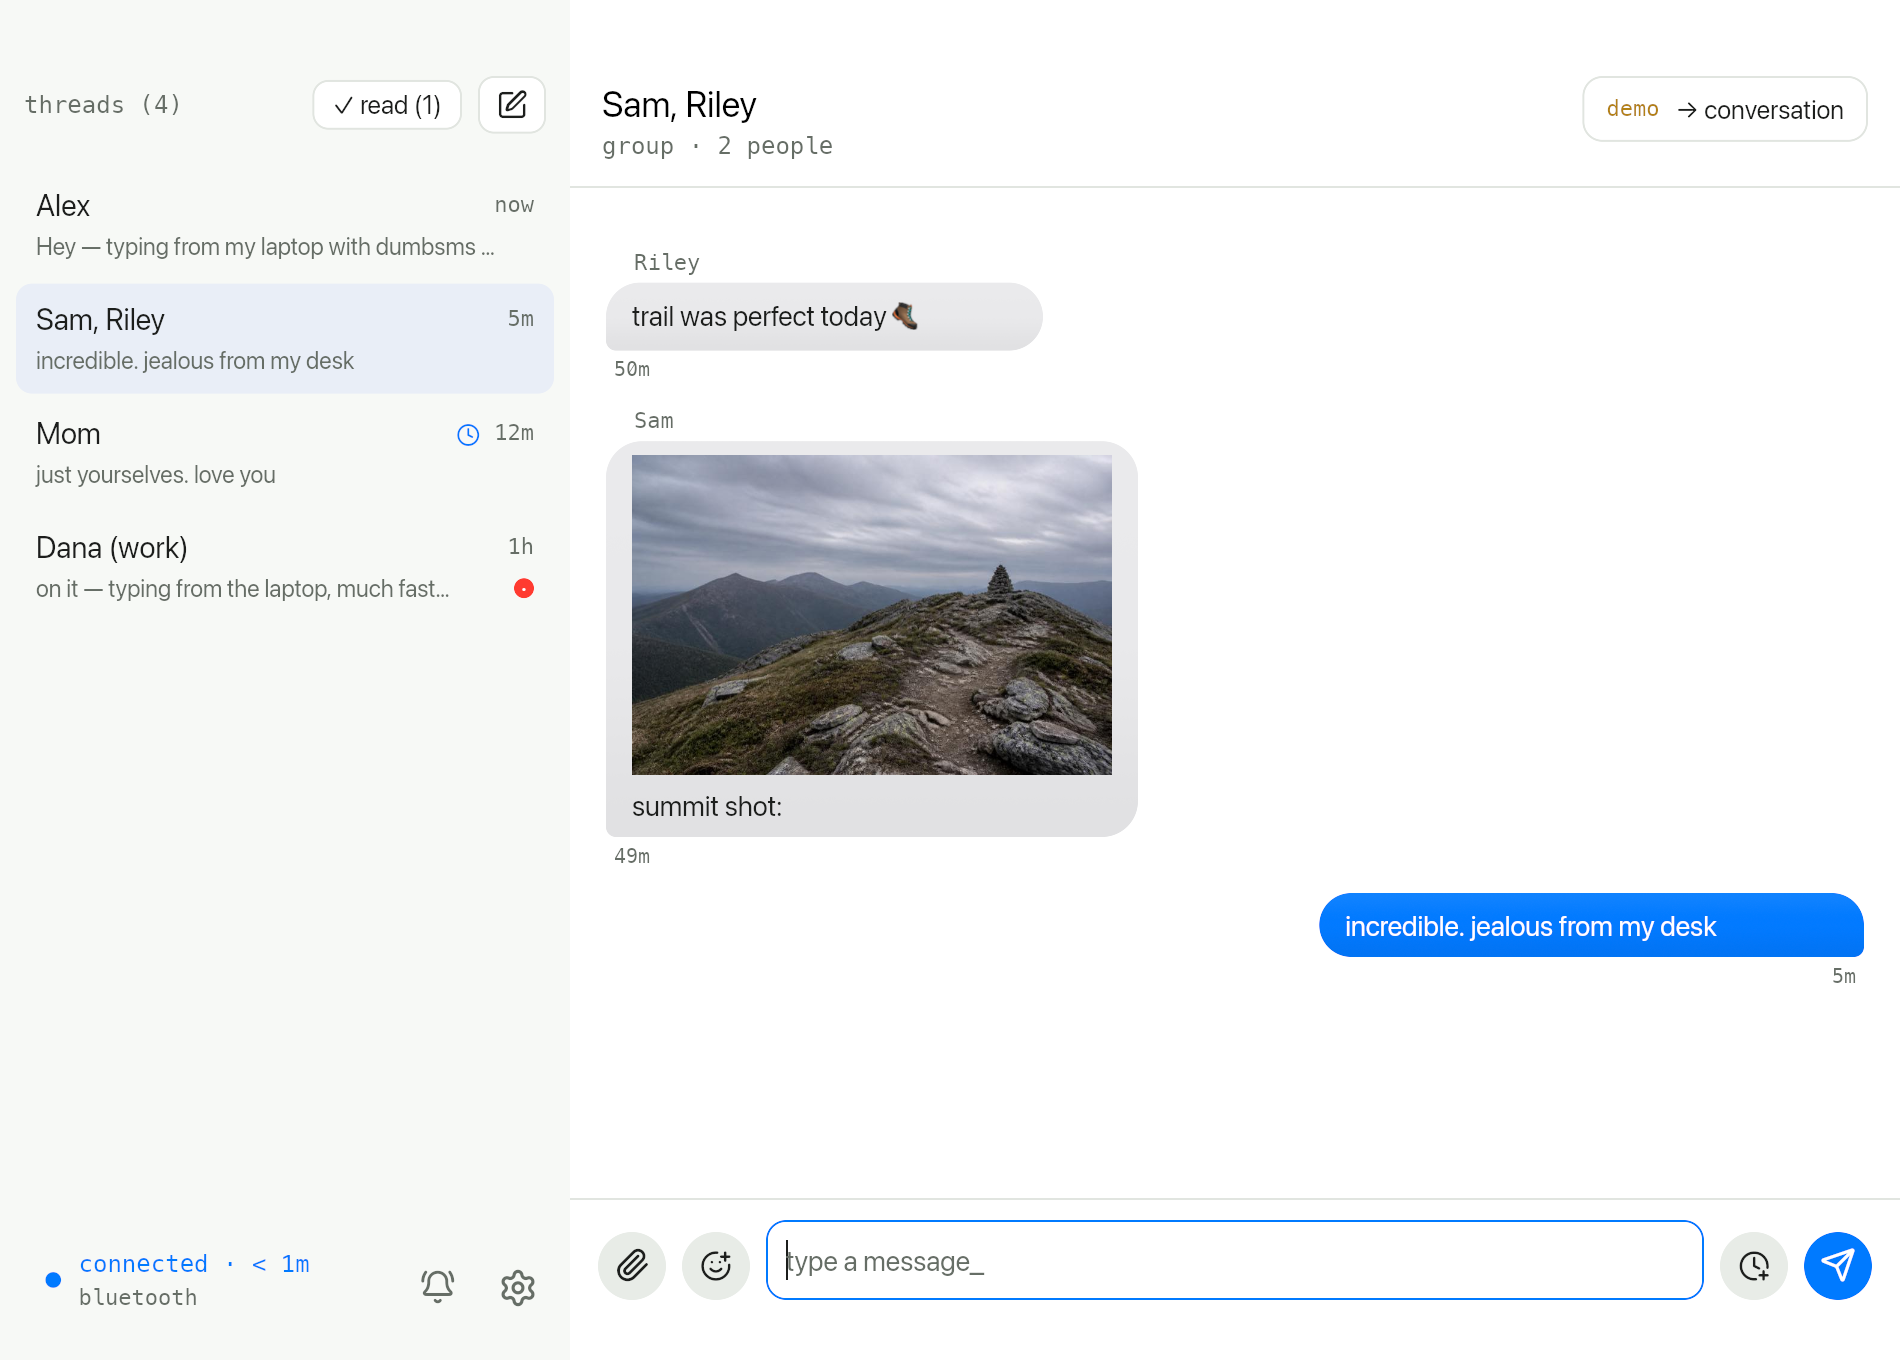This screenshot has width=1900, height=1360.
Task: Click the paperclip attach file icon
Action: point(632,1266)
